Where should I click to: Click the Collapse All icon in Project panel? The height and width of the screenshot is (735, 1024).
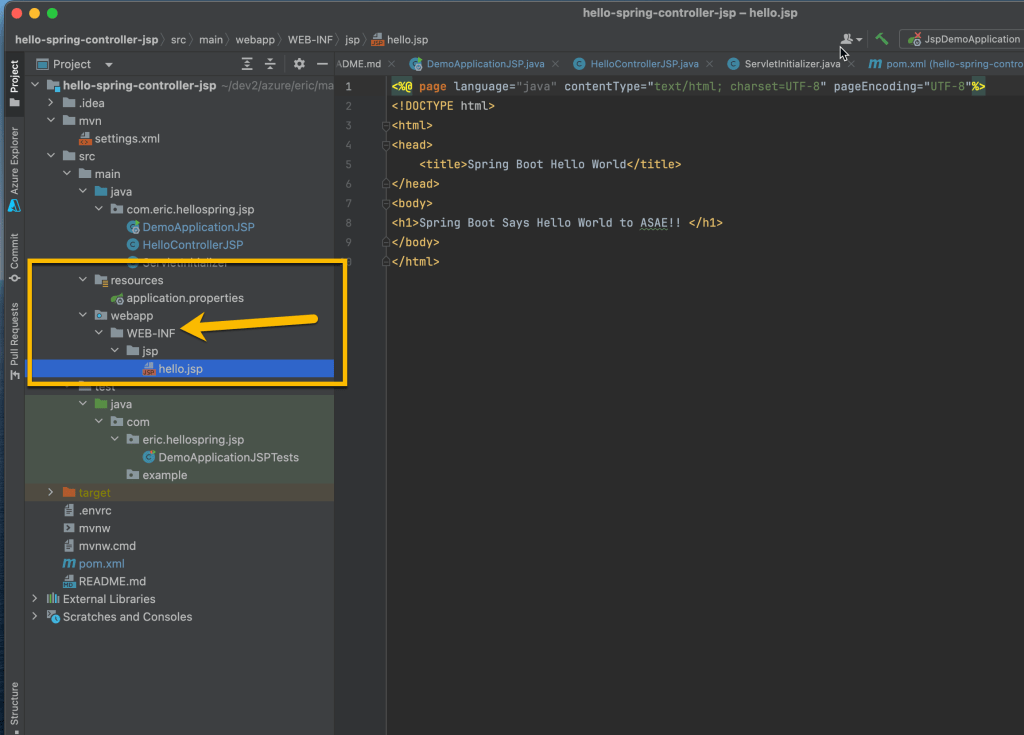click(270, 64)
